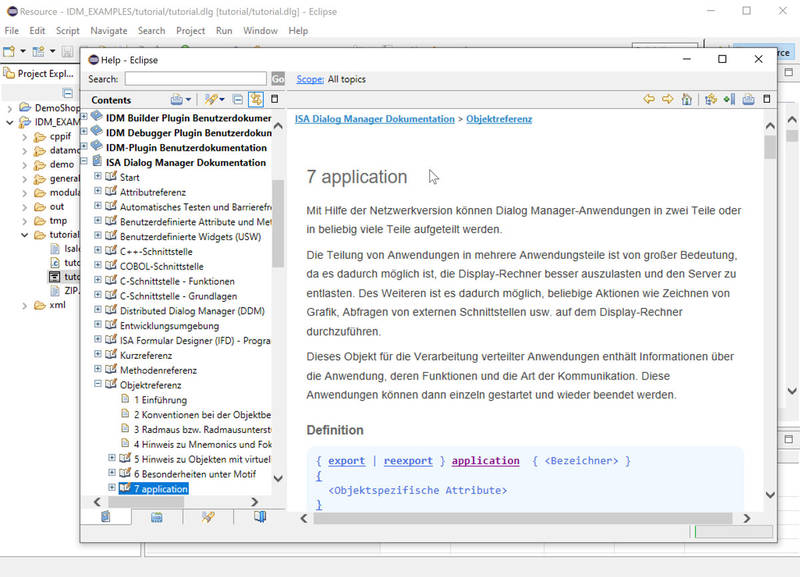
Task: Click the Go forward arrow in Help toolbar
Action: point(667,99)
